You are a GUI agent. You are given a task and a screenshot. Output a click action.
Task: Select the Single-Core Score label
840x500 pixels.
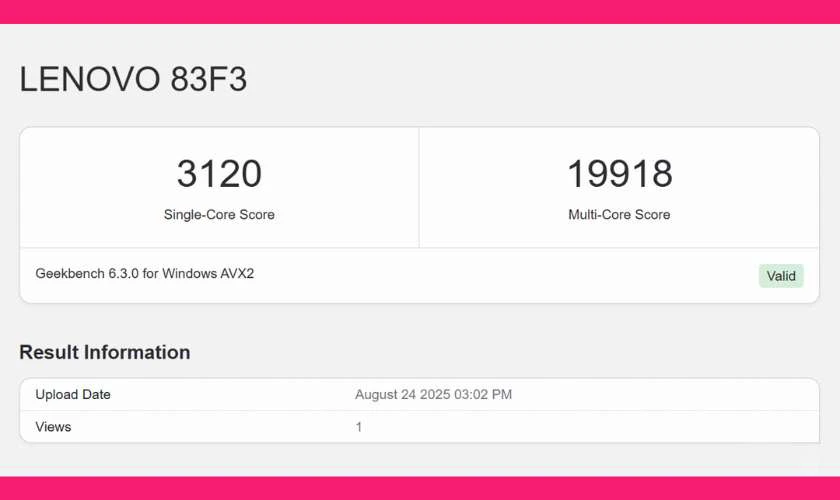[219, 215]
